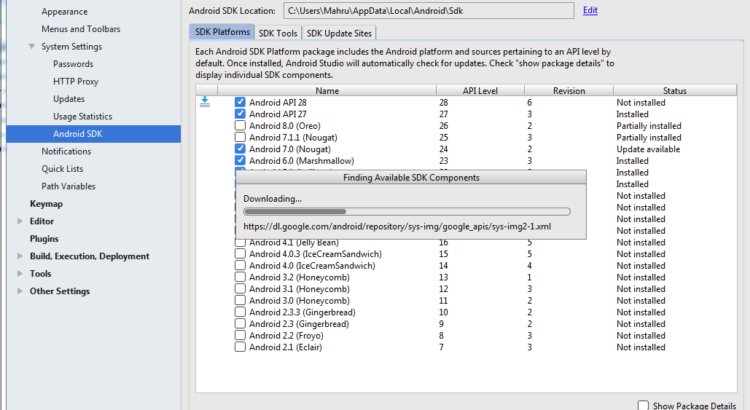Screen dimensions: 750x410
Task: Switch to the SDK Tools tab
Action: point(278,34)
